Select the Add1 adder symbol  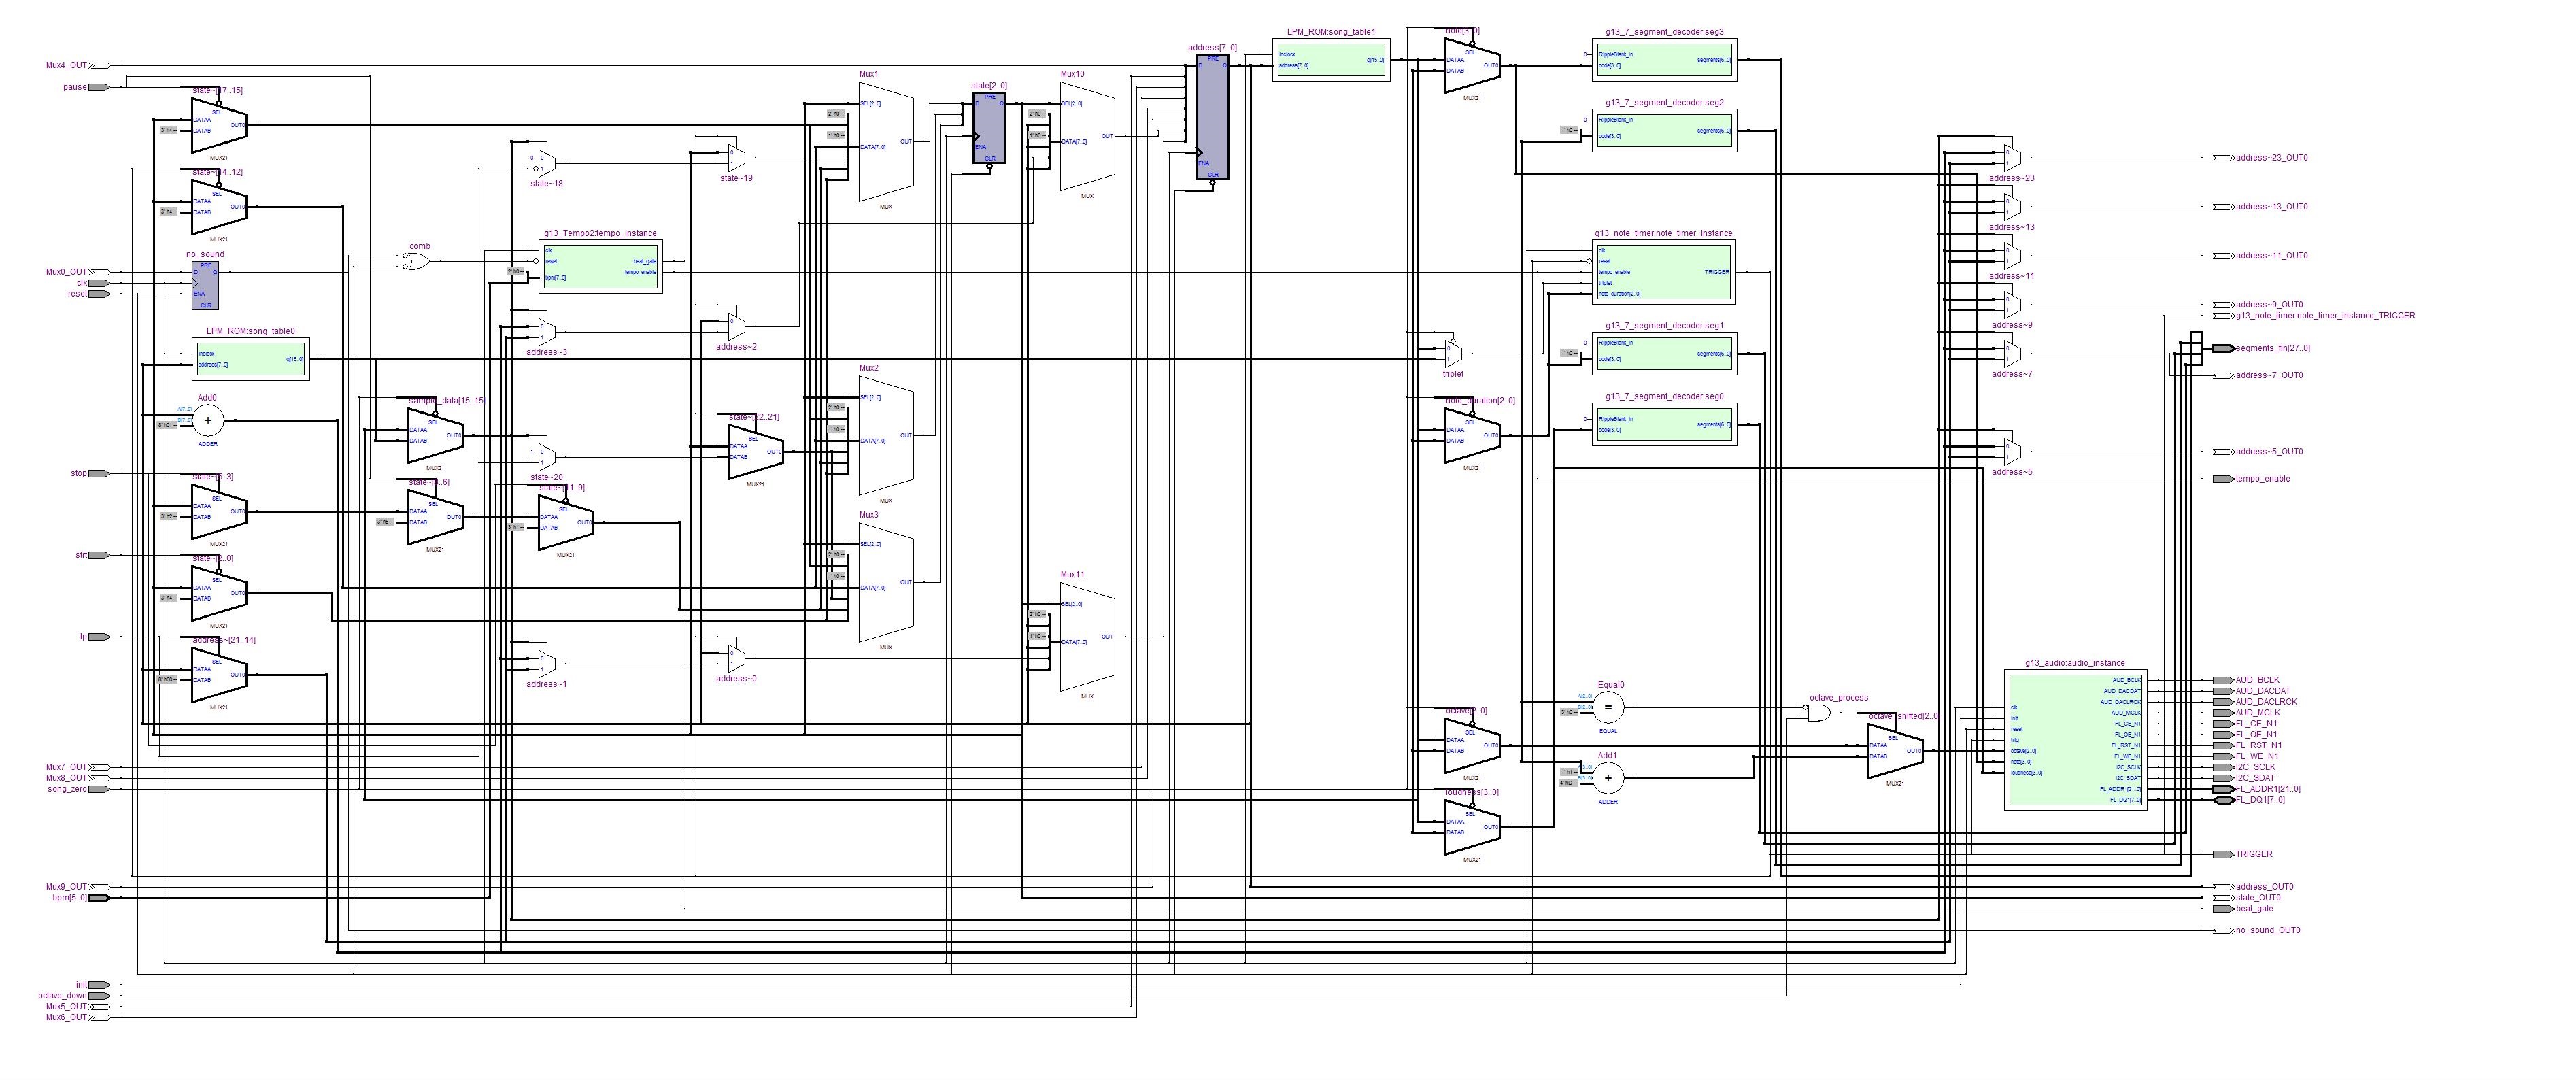(x=1608, y=778)
